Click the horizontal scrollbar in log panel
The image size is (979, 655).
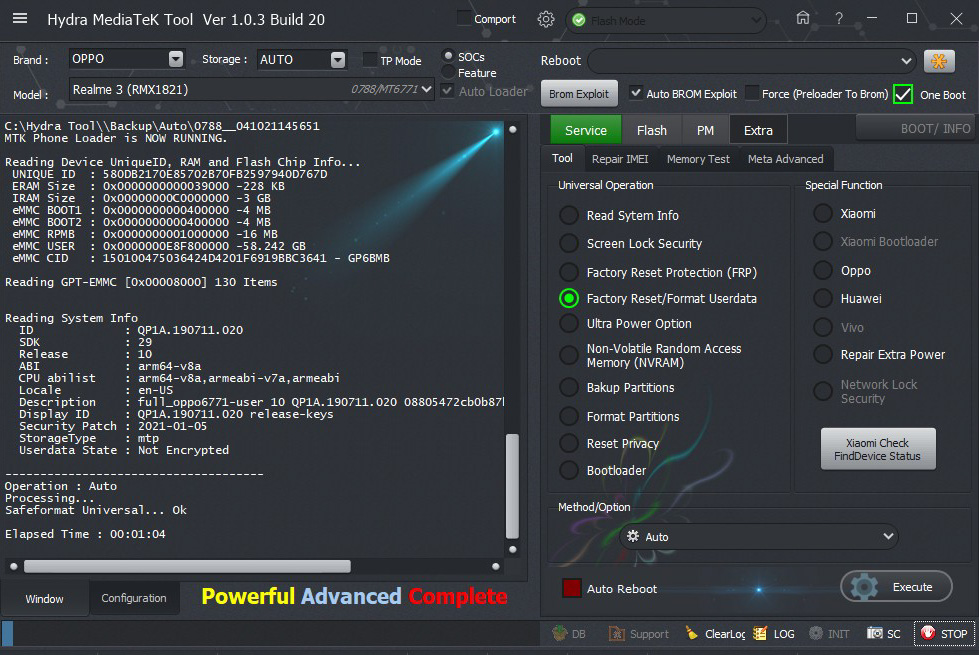coord(187,566)
